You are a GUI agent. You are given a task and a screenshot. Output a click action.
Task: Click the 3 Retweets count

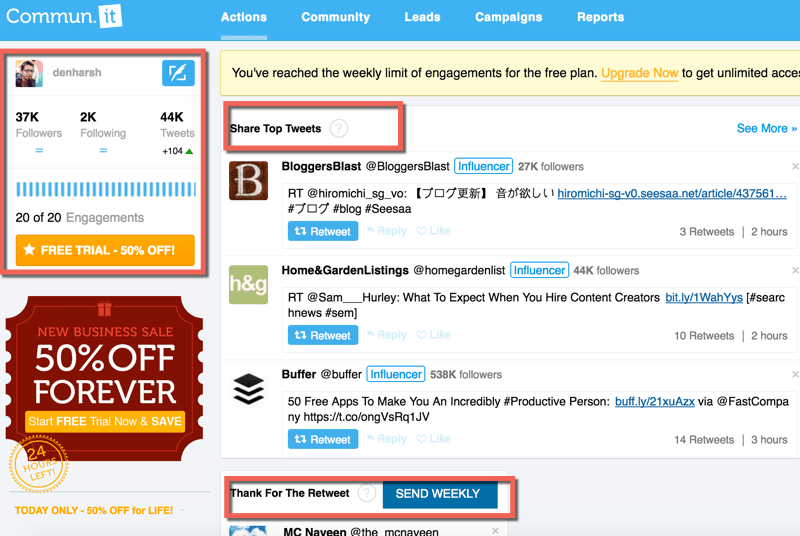tap(707, 232)
